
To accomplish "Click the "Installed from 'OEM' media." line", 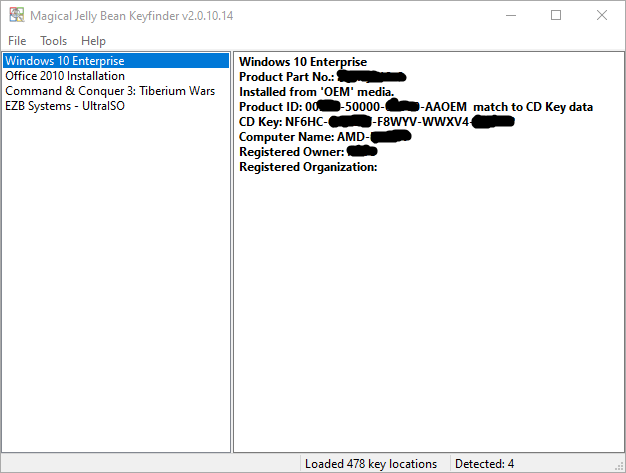I will 317,92.
